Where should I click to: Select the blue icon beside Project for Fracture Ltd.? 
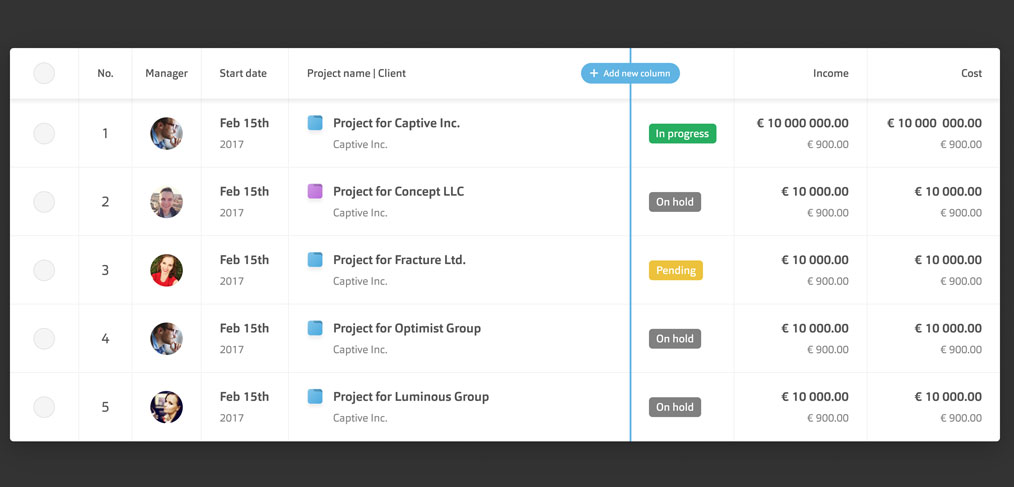[x=315, y=260]
